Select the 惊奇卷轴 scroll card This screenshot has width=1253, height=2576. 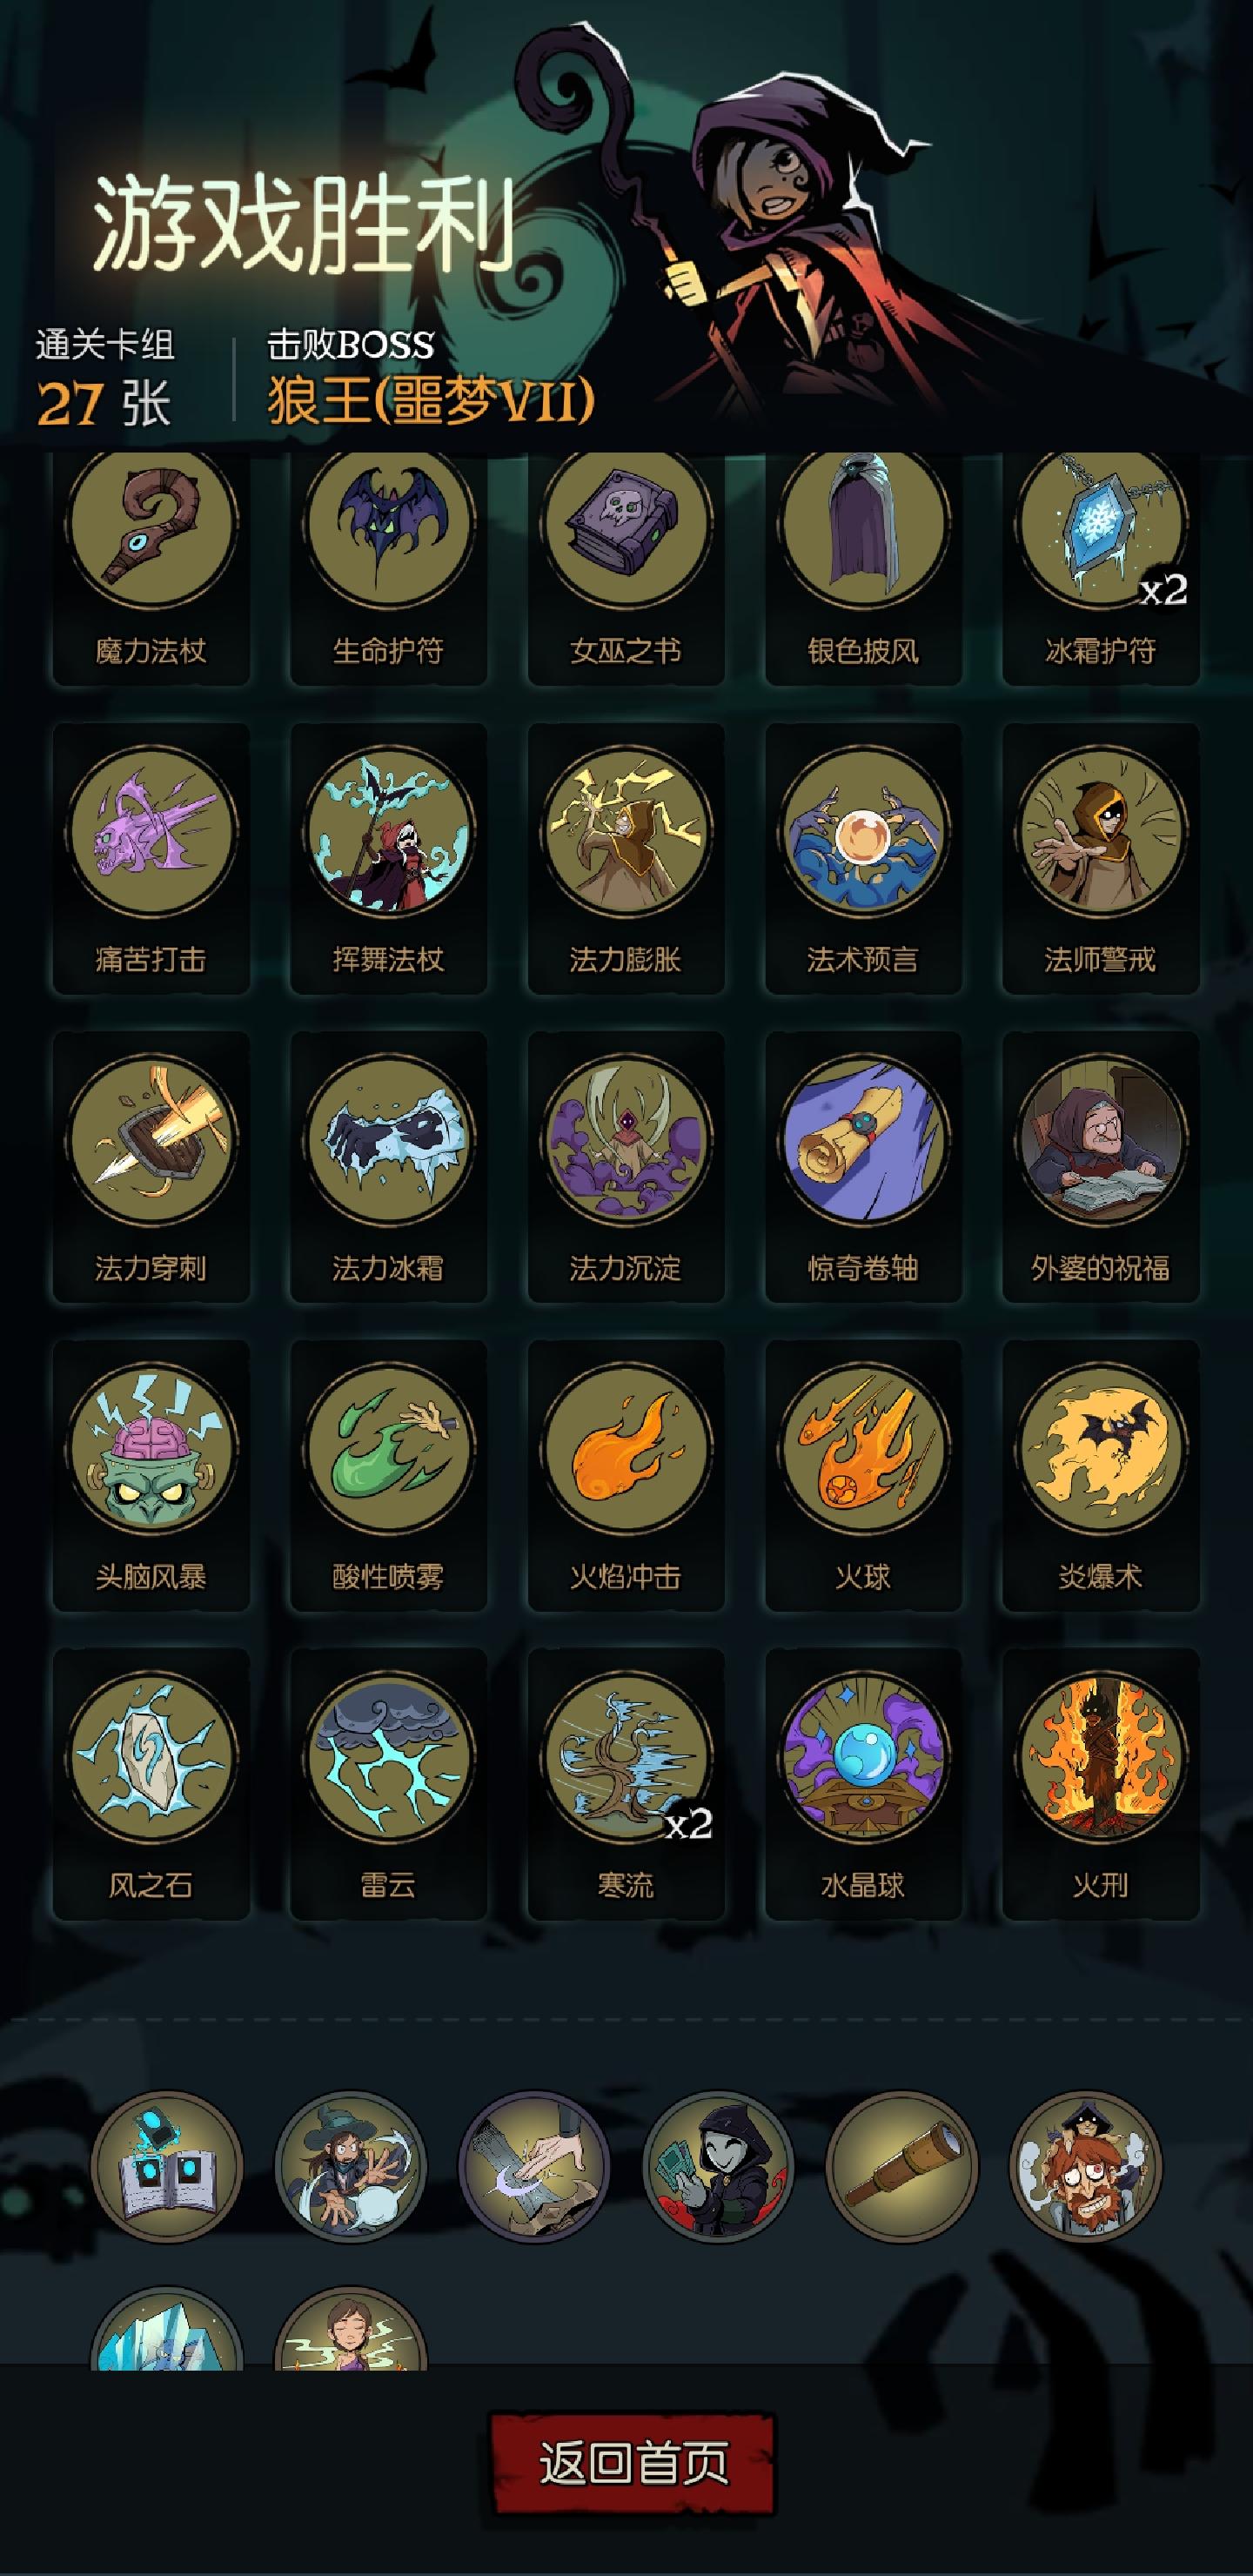[x=863, y=1141]
